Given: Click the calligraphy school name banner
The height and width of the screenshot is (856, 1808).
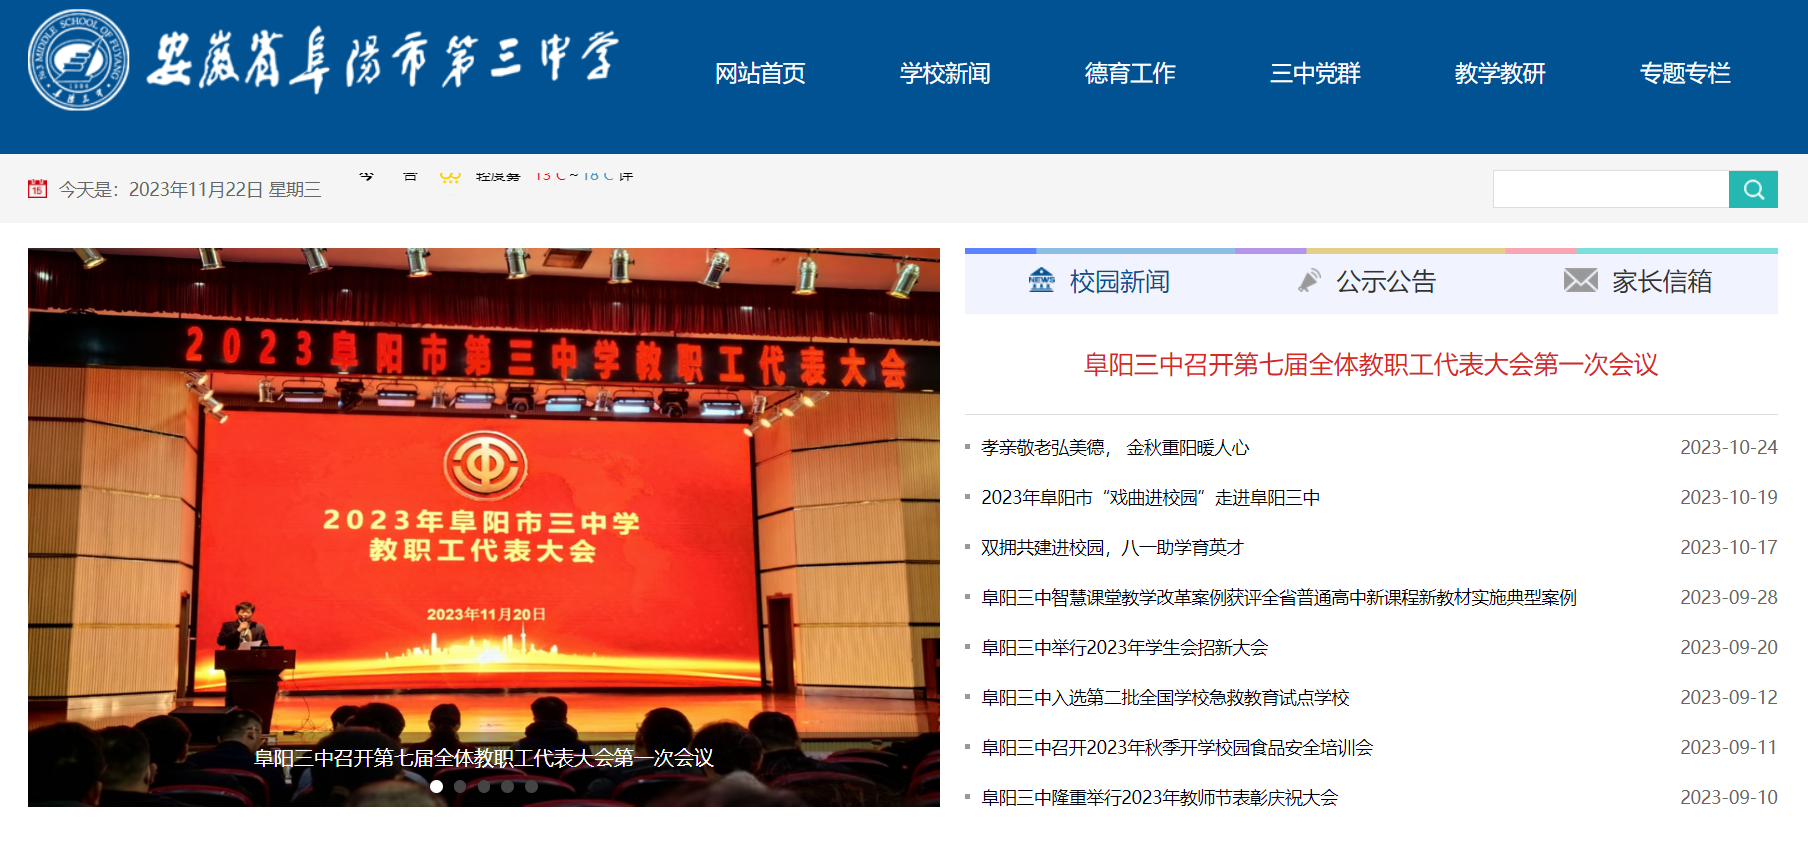Looking at the screenshot, I should click(383, 59).
